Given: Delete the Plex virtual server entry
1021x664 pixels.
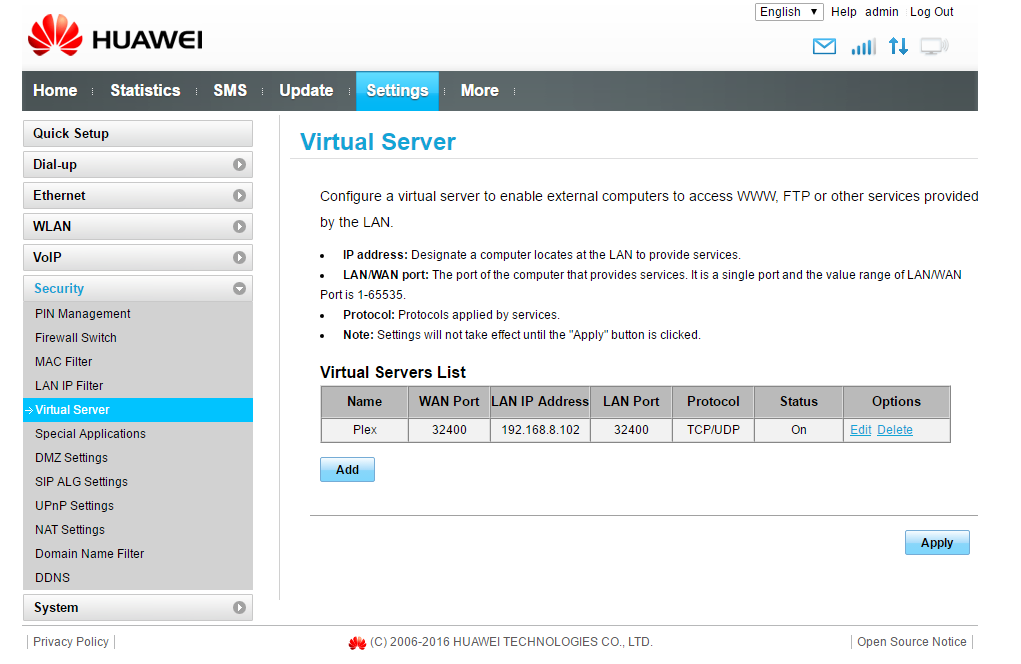Looking at the screenshot, I should click(895, 430).
